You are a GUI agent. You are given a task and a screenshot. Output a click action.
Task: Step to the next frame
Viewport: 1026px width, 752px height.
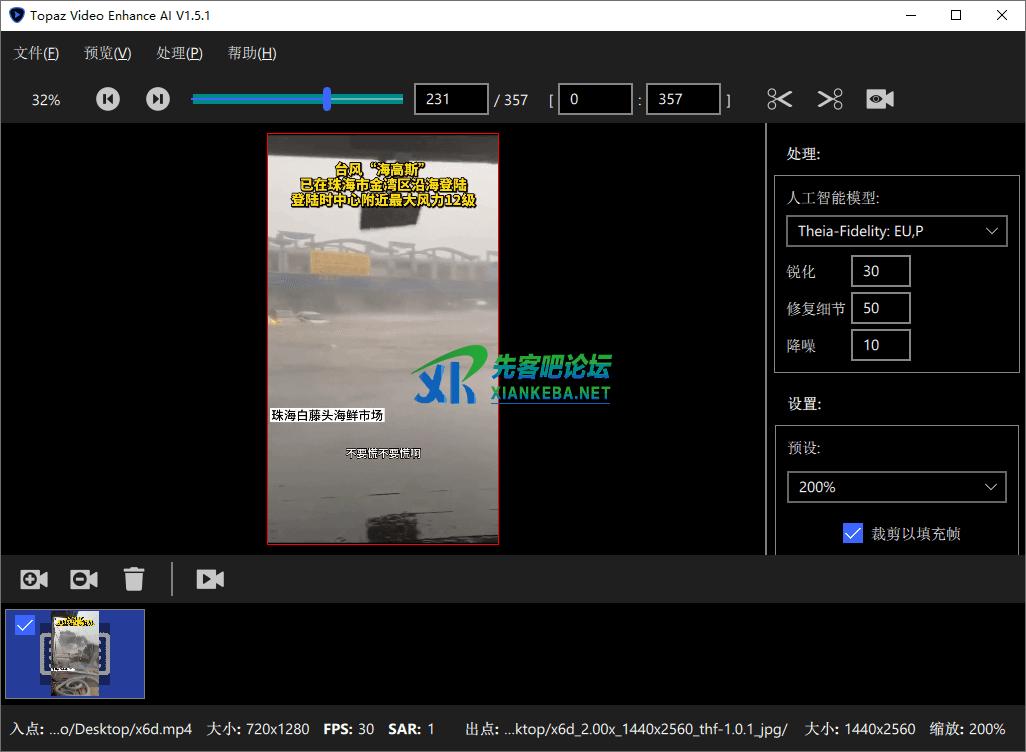pos(158,99)
